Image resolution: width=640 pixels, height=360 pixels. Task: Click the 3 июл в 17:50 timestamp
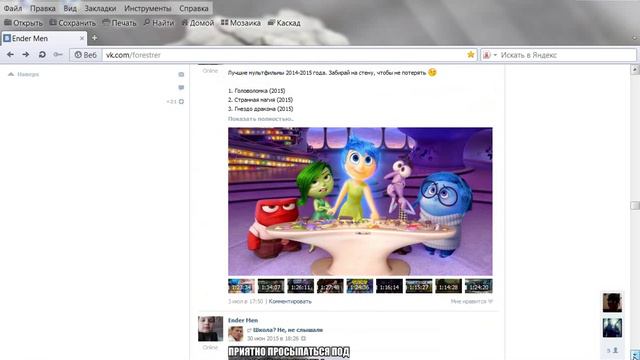point(245,302)
